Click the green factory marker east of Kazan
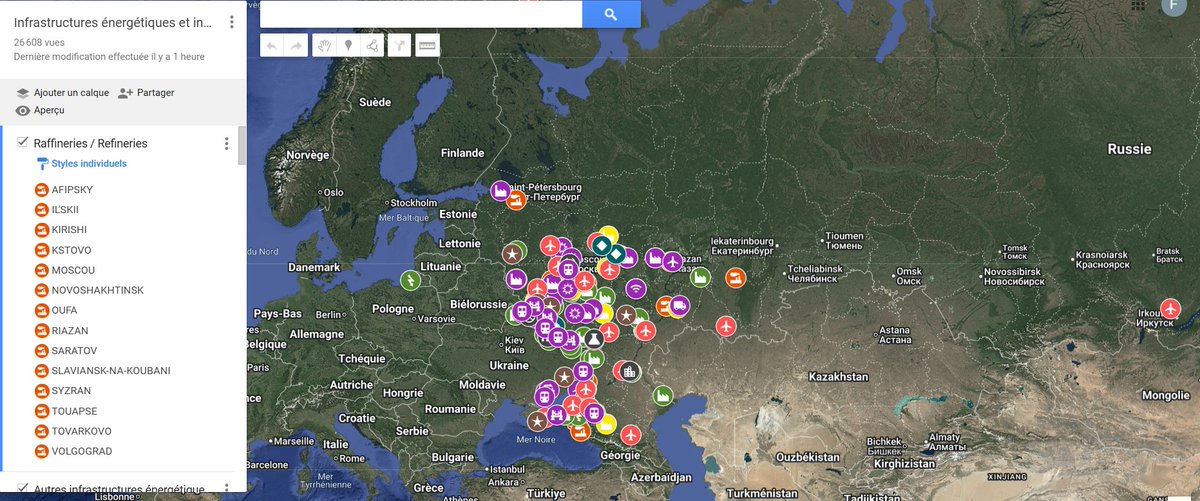1200x501 pixels. (x=701, y=276)
